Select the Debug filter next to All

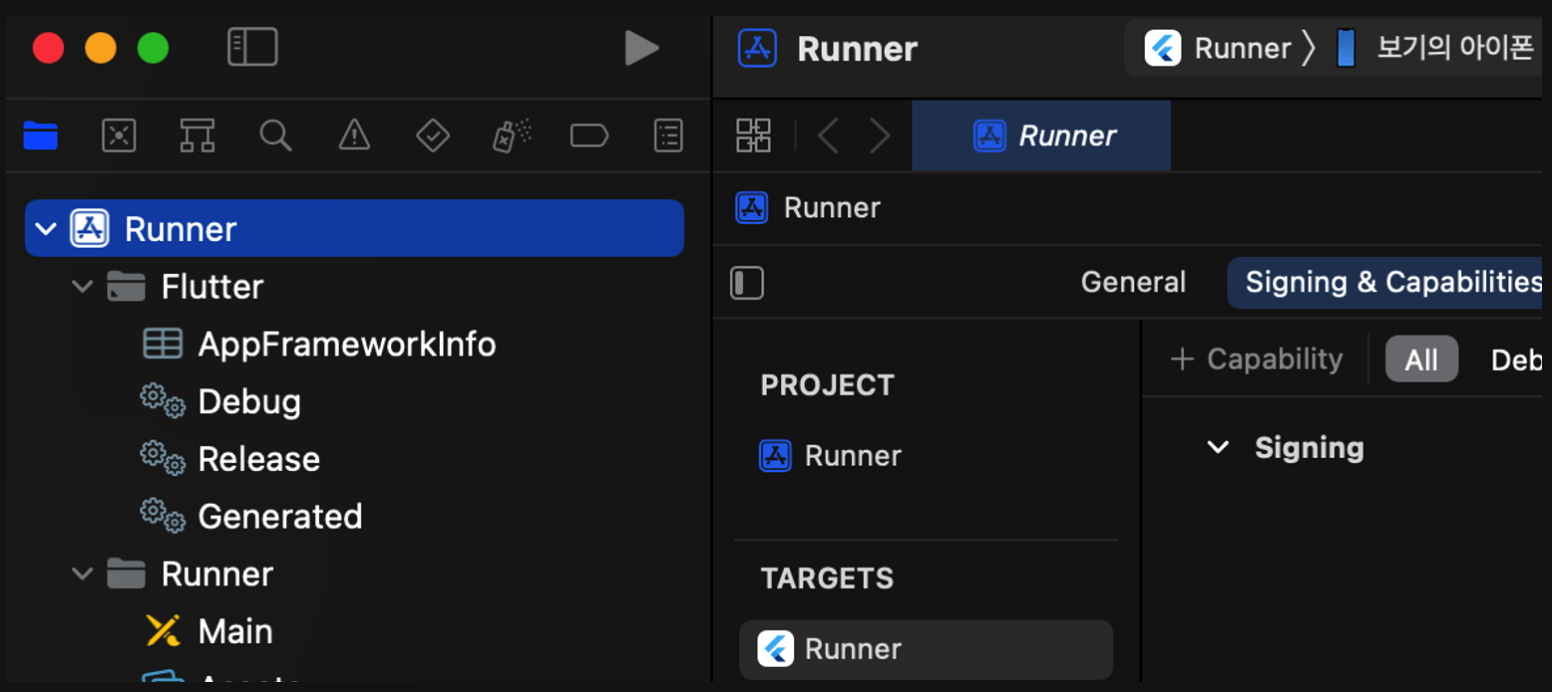(x=1516, y=360)
